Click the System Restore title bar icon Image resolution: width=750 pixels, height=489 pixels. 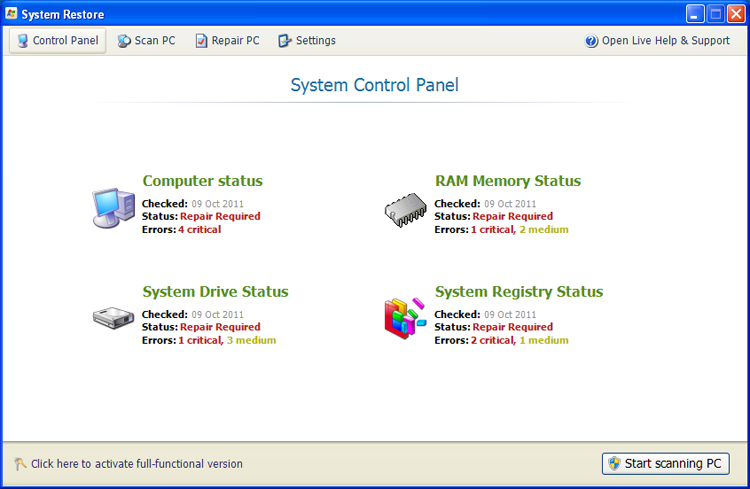12,14
